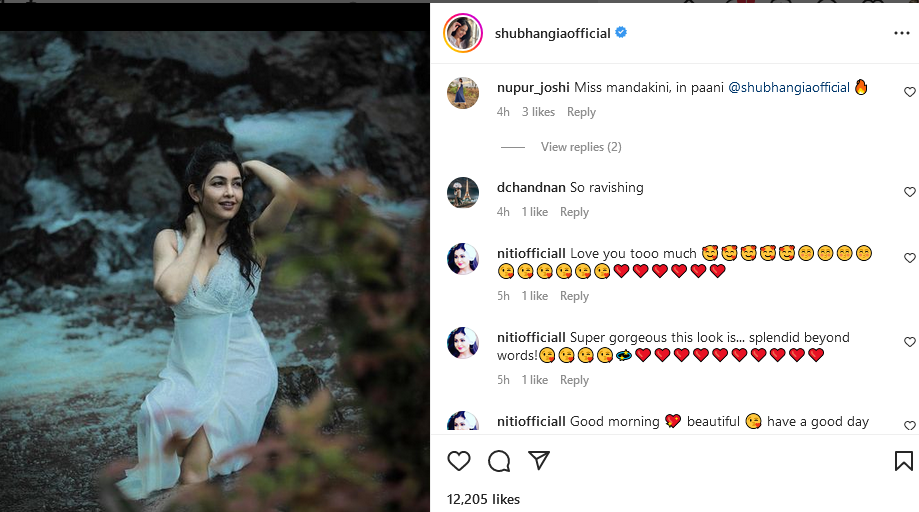Click the @shubhangiaofficial mention link

789,88
